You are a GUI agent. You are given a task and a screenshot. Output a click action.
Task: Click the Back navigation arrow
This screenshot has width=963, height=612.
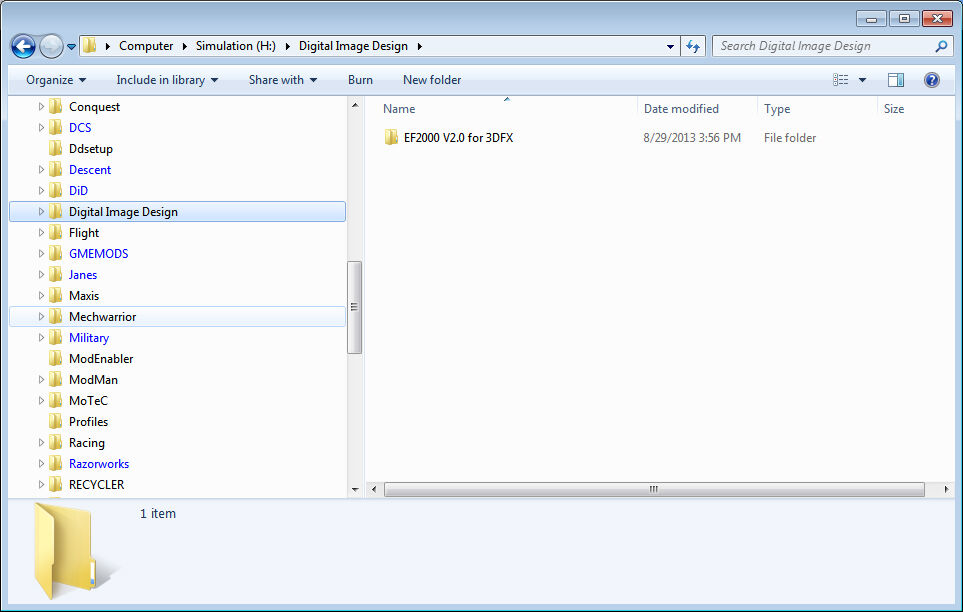click(23, 46)
